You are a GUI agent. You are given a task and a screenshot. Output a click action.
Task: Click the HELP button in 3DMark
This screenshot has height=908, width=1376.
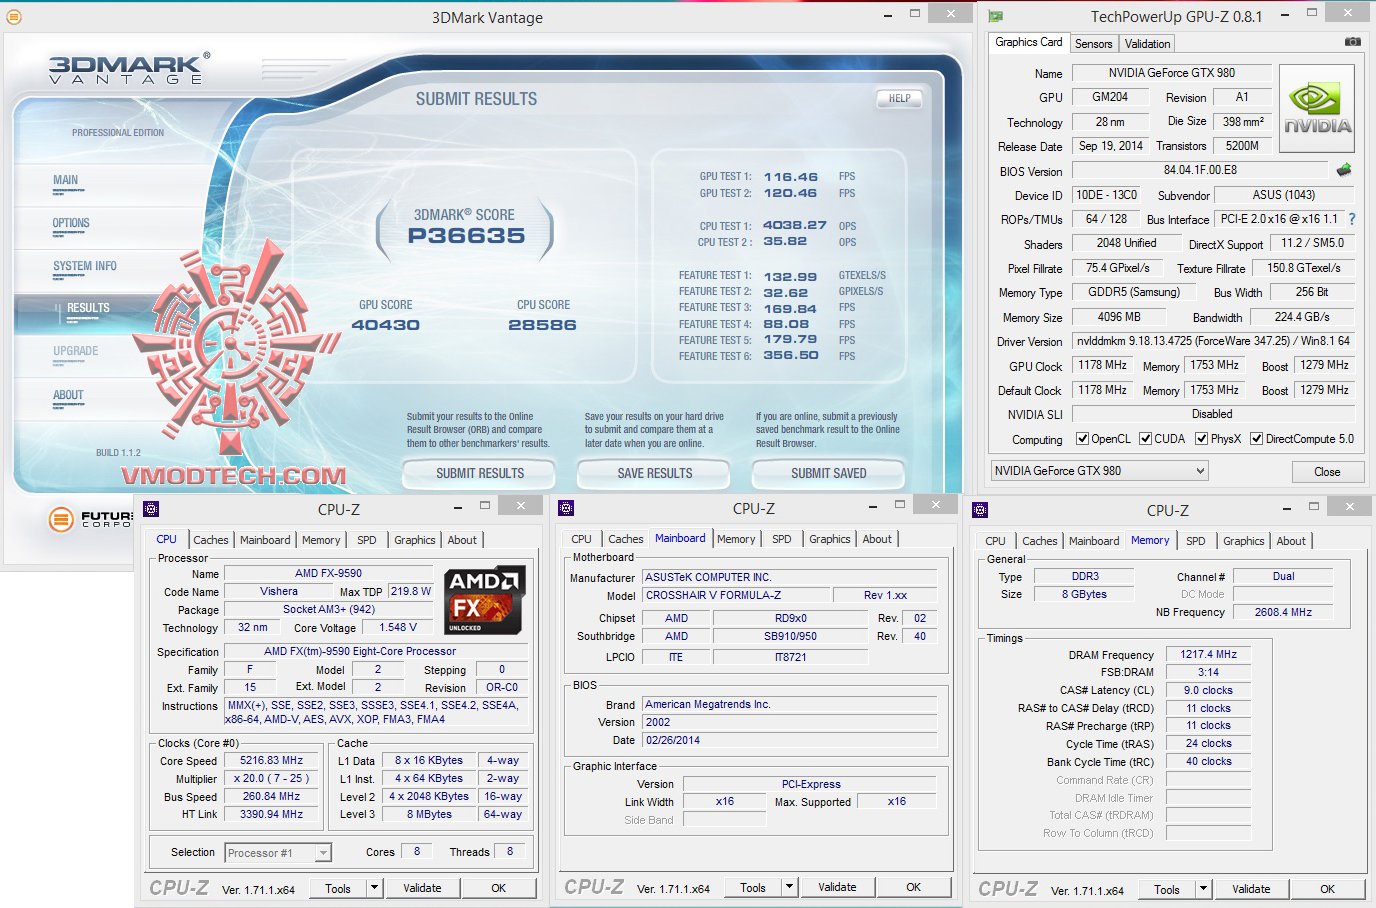pos(899,98)
